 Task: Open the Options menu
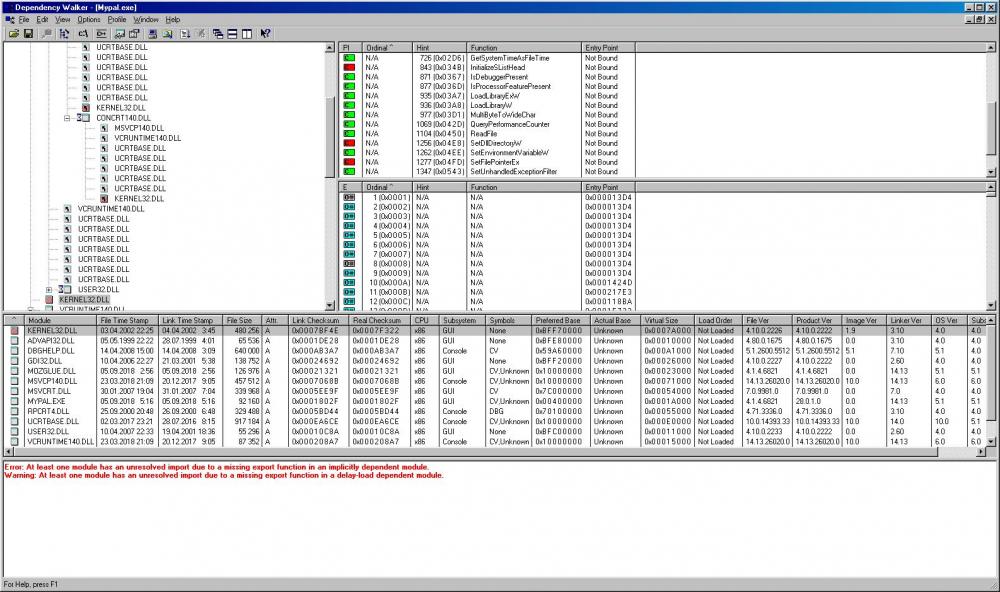pos(89,19)
